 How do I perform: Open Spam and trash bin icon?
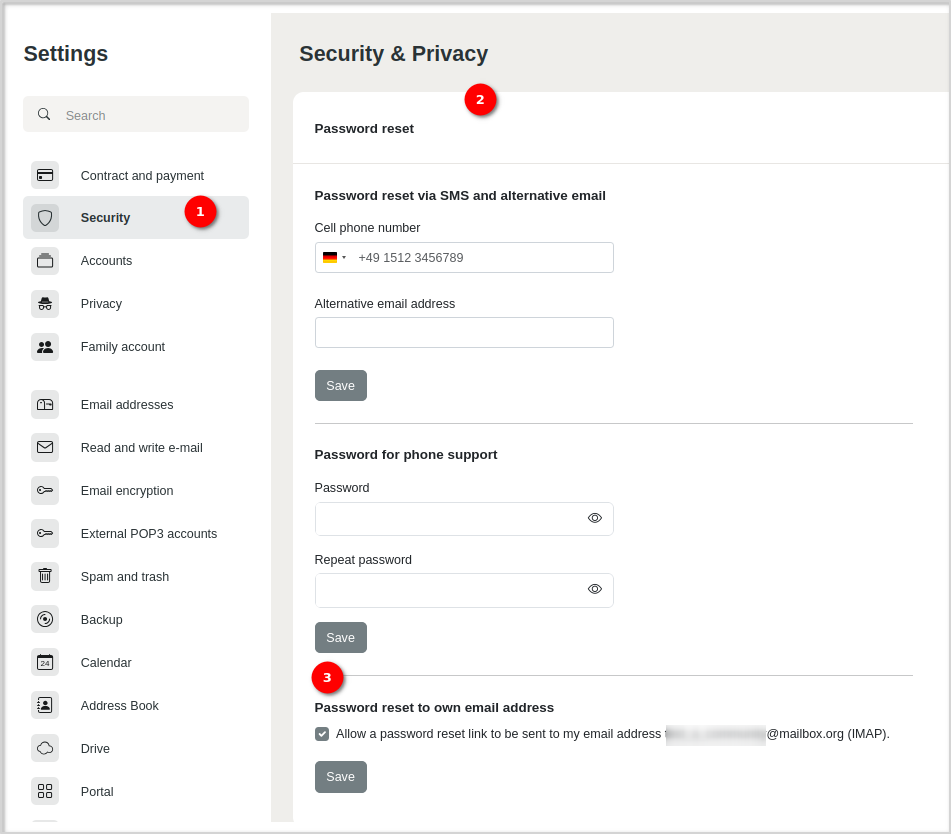click(45, 576)
